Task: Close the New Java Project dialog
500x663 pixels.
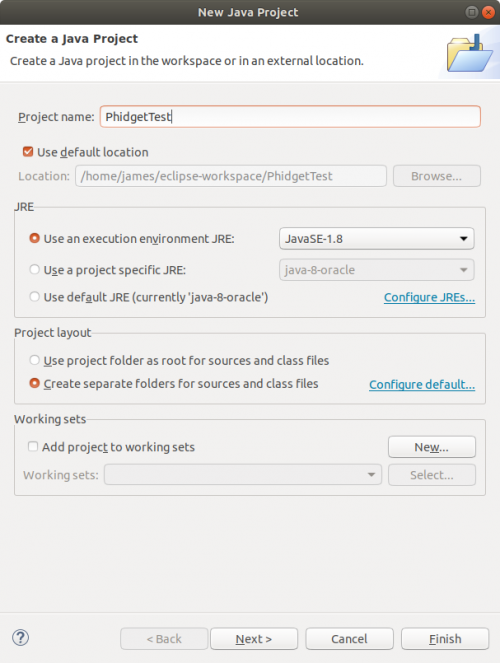Action: point(488,12)
